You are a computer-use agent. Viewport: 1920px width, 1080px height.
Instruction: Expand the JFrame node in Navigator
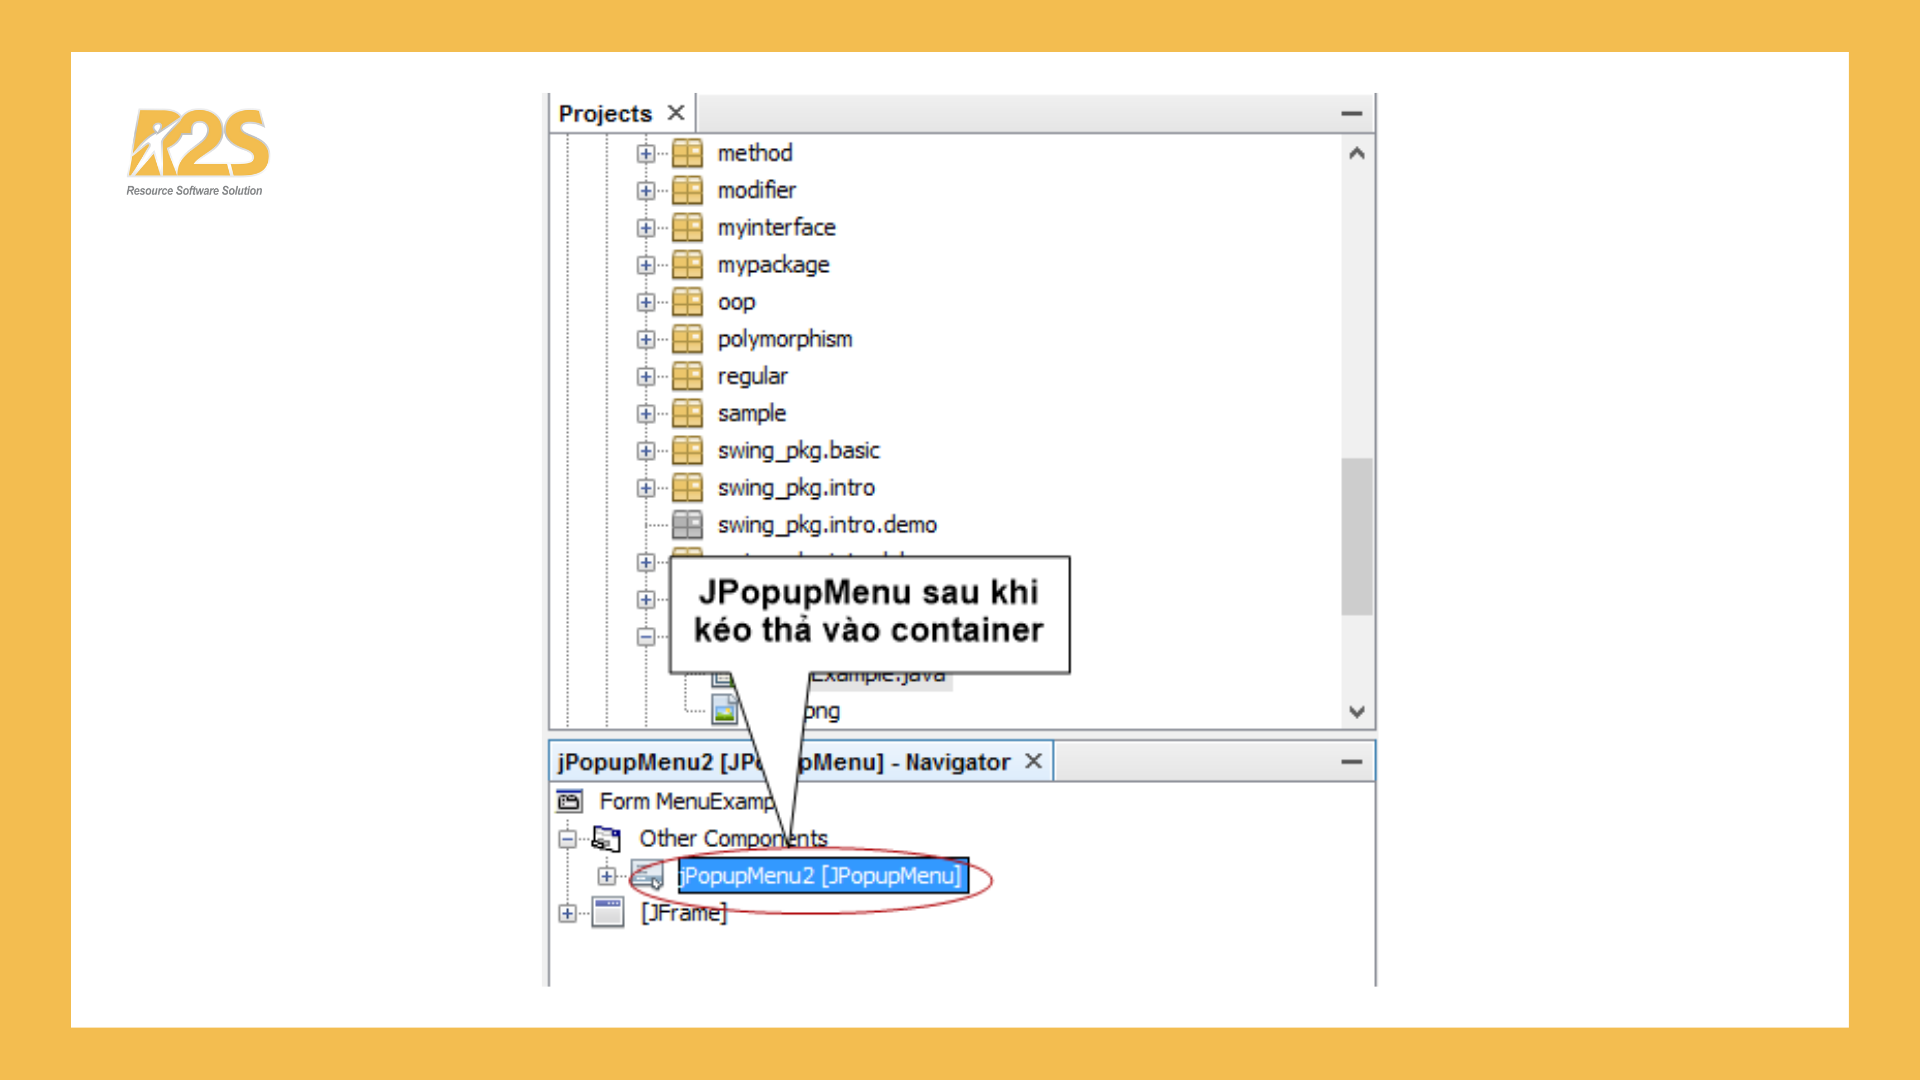point(568,912)
